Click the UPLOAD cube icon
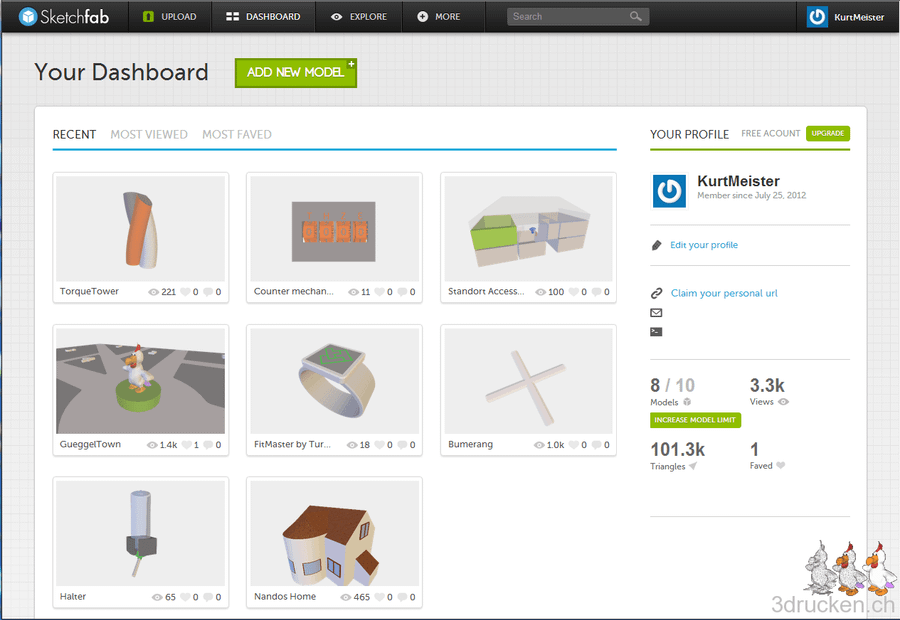 [x=149, y=16]
